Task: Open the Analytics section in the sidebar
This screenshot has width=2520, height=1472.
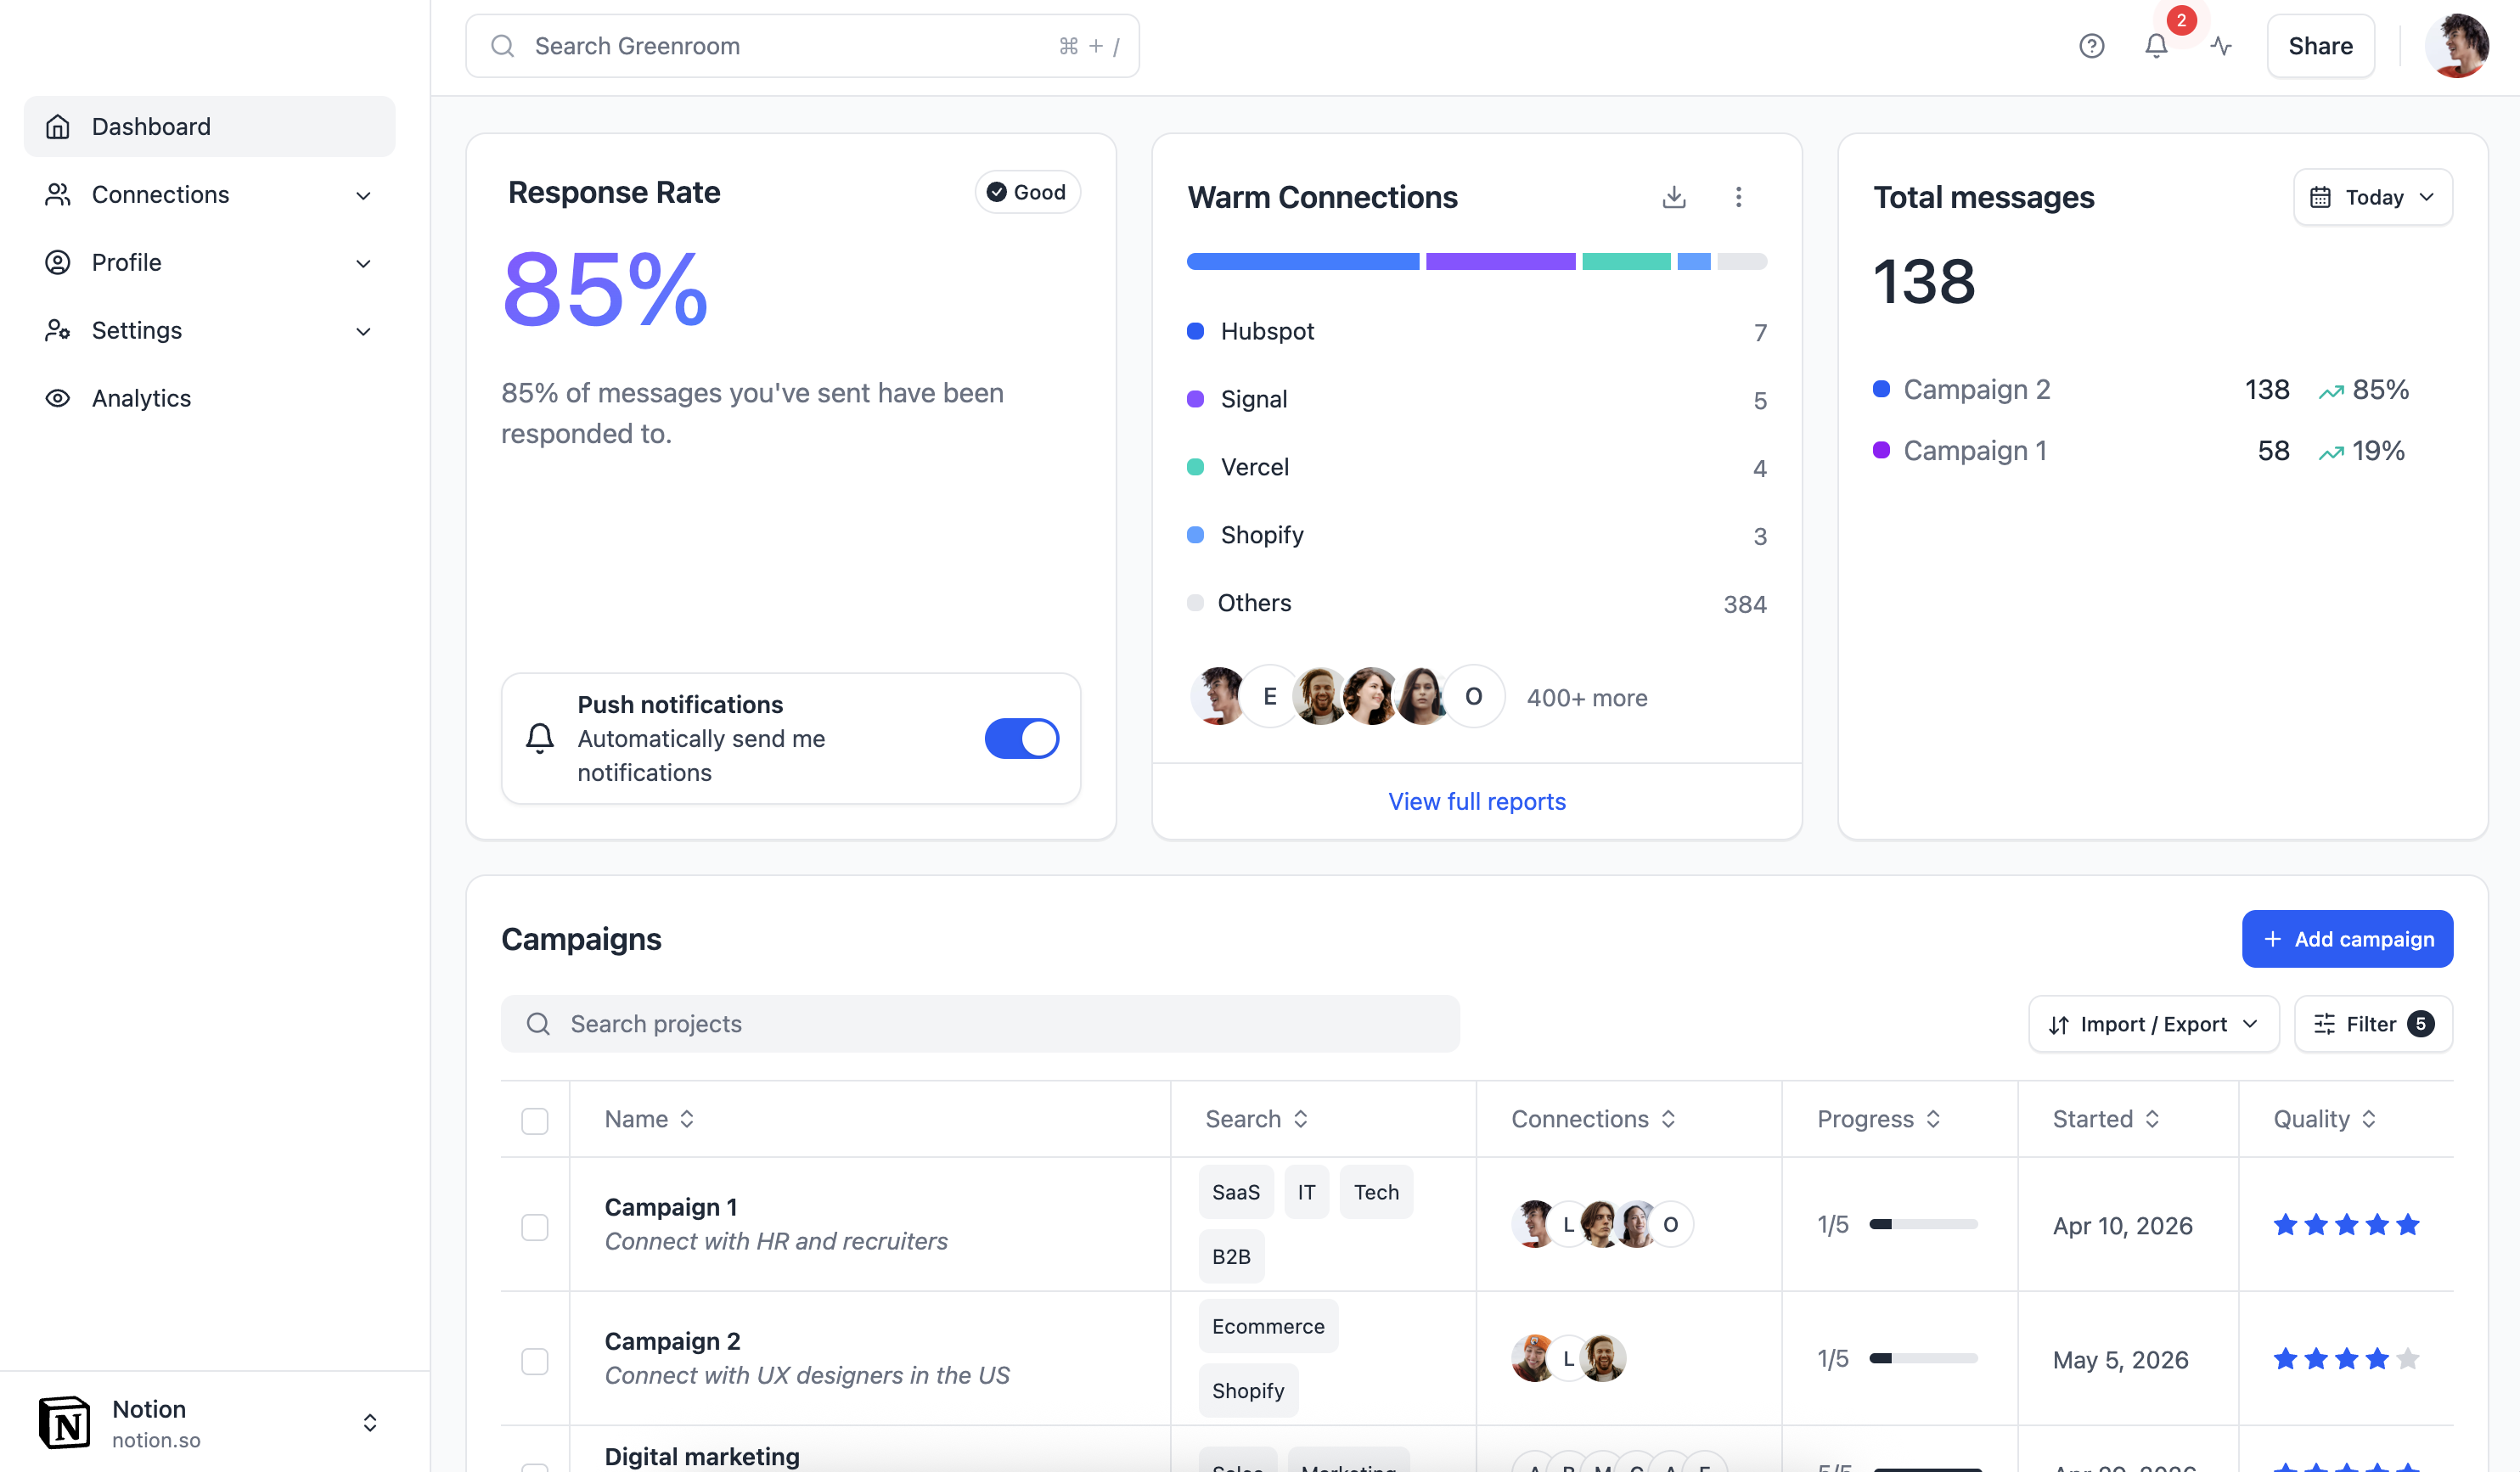Action: pyautogui.click(x=141, y=398)
